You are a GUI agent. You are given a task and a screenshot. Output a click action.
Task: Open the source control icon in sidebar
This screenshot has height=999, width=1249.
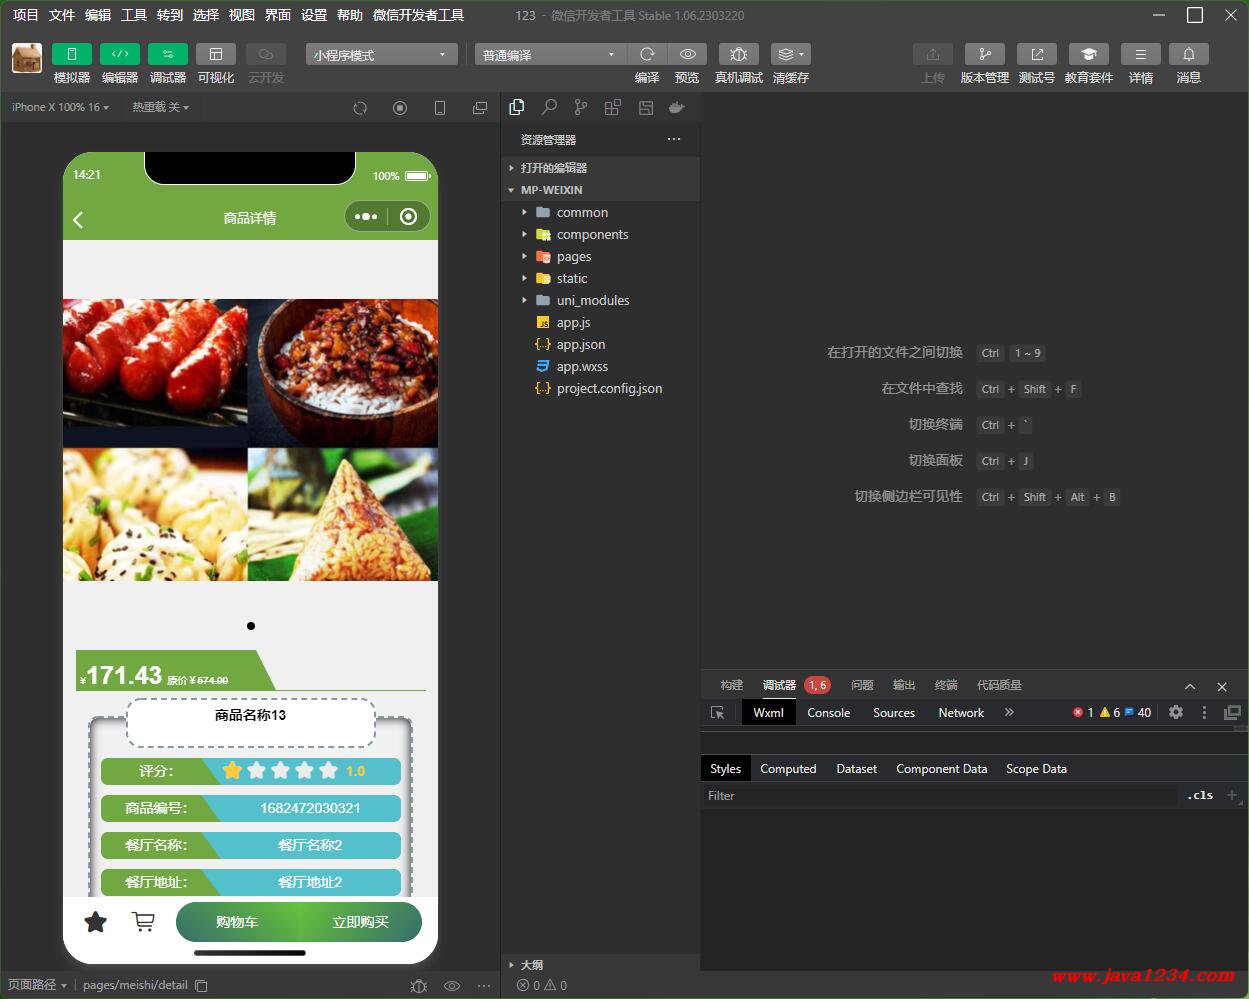[x=581, y=107]
